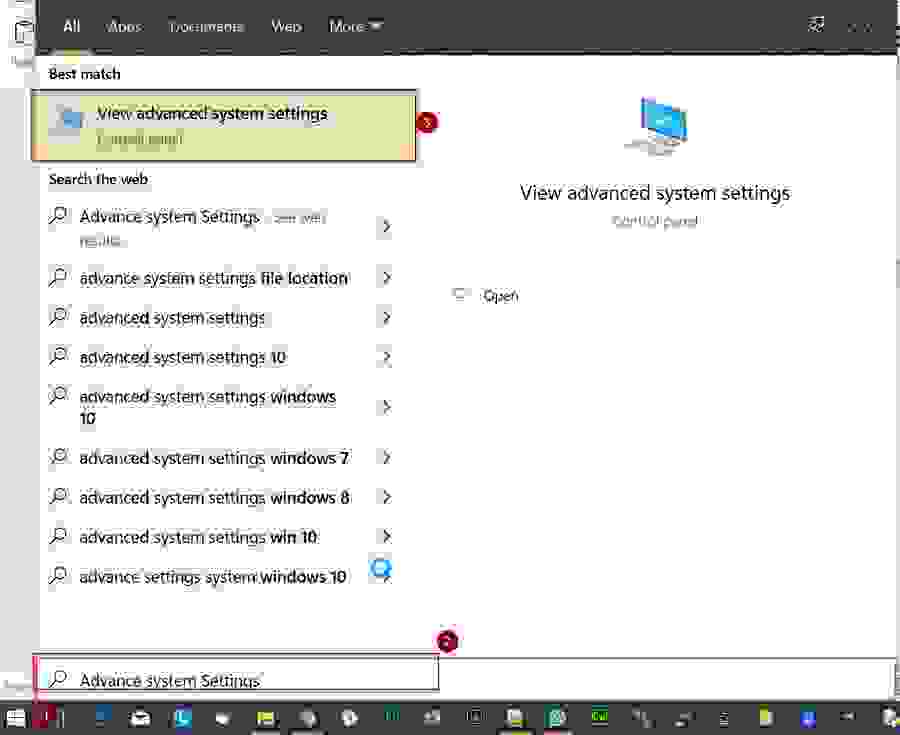Click the settings gear icon at the top right
Screen dimensions: 900x735
pyautogui.click(x=816, y=23)
